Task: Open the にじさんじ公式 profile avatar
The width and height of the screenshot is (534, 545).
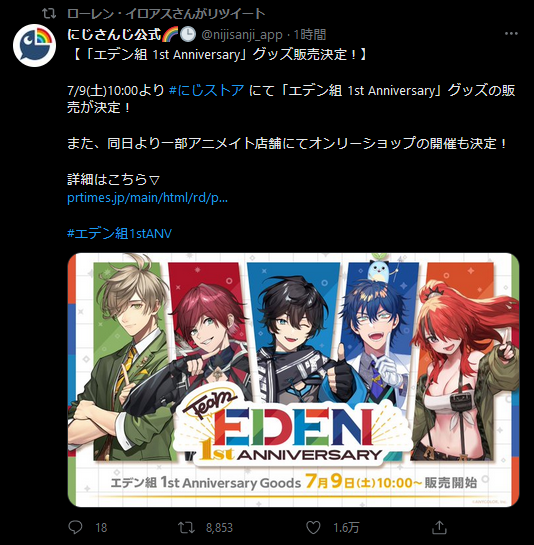Action: [x=34, y=45]
